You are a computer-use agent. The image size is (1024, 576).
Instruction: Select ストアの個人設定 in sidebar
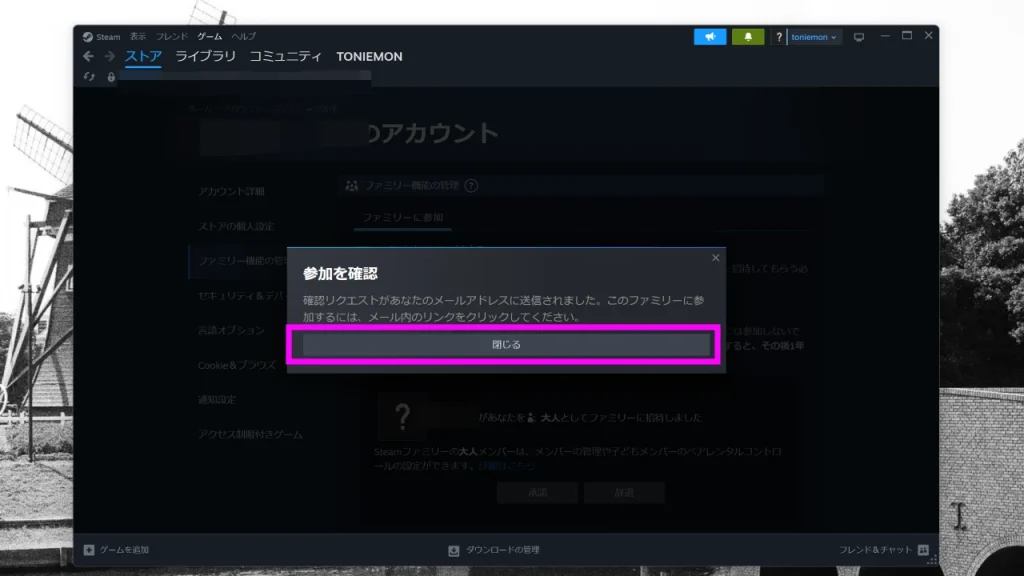pos(236,226)
